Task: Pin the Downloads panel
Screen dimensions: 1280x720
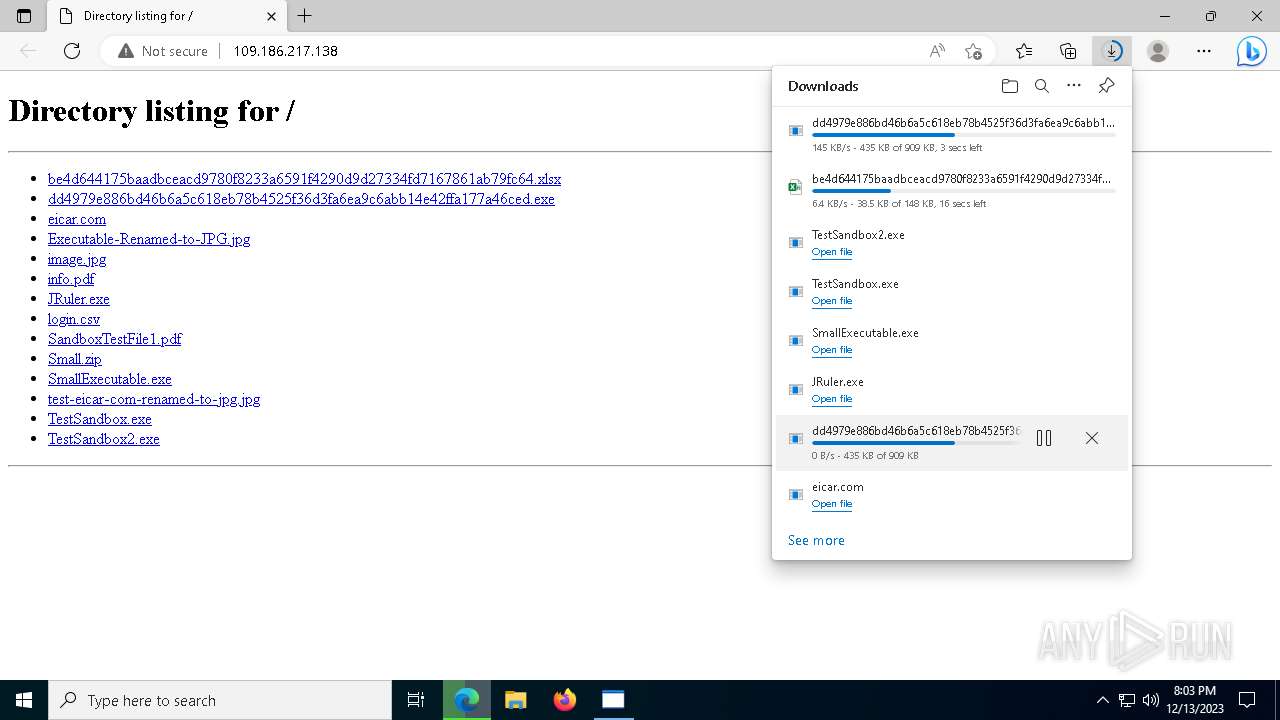Action: 1106,86
